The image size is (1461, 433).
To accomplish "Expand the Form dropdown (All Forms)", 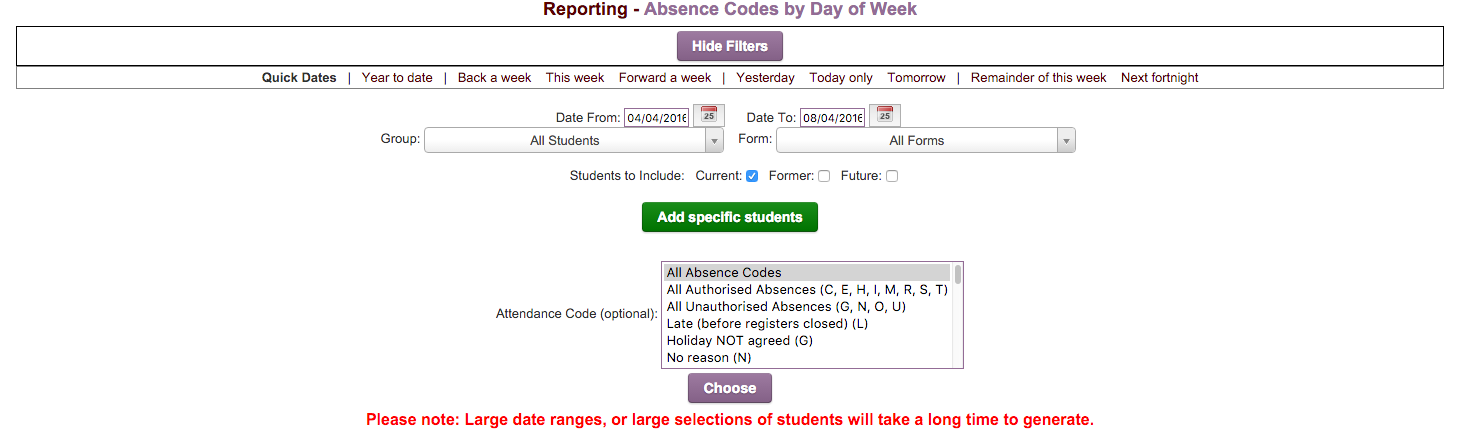I will (925, 141).
